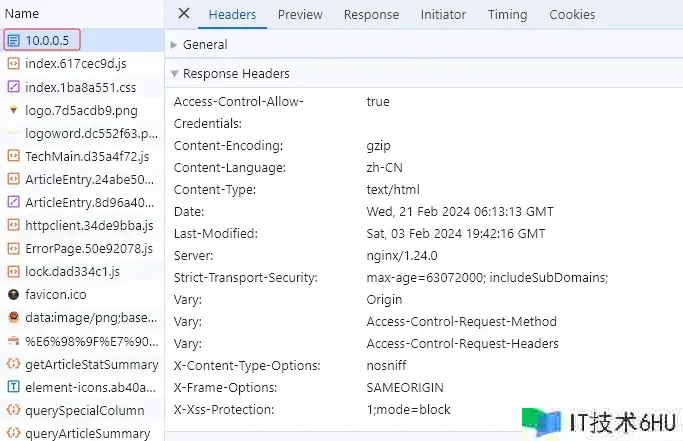Screen dimensions: 683x441
Task: Expand the General section
Action: (175, 45)
